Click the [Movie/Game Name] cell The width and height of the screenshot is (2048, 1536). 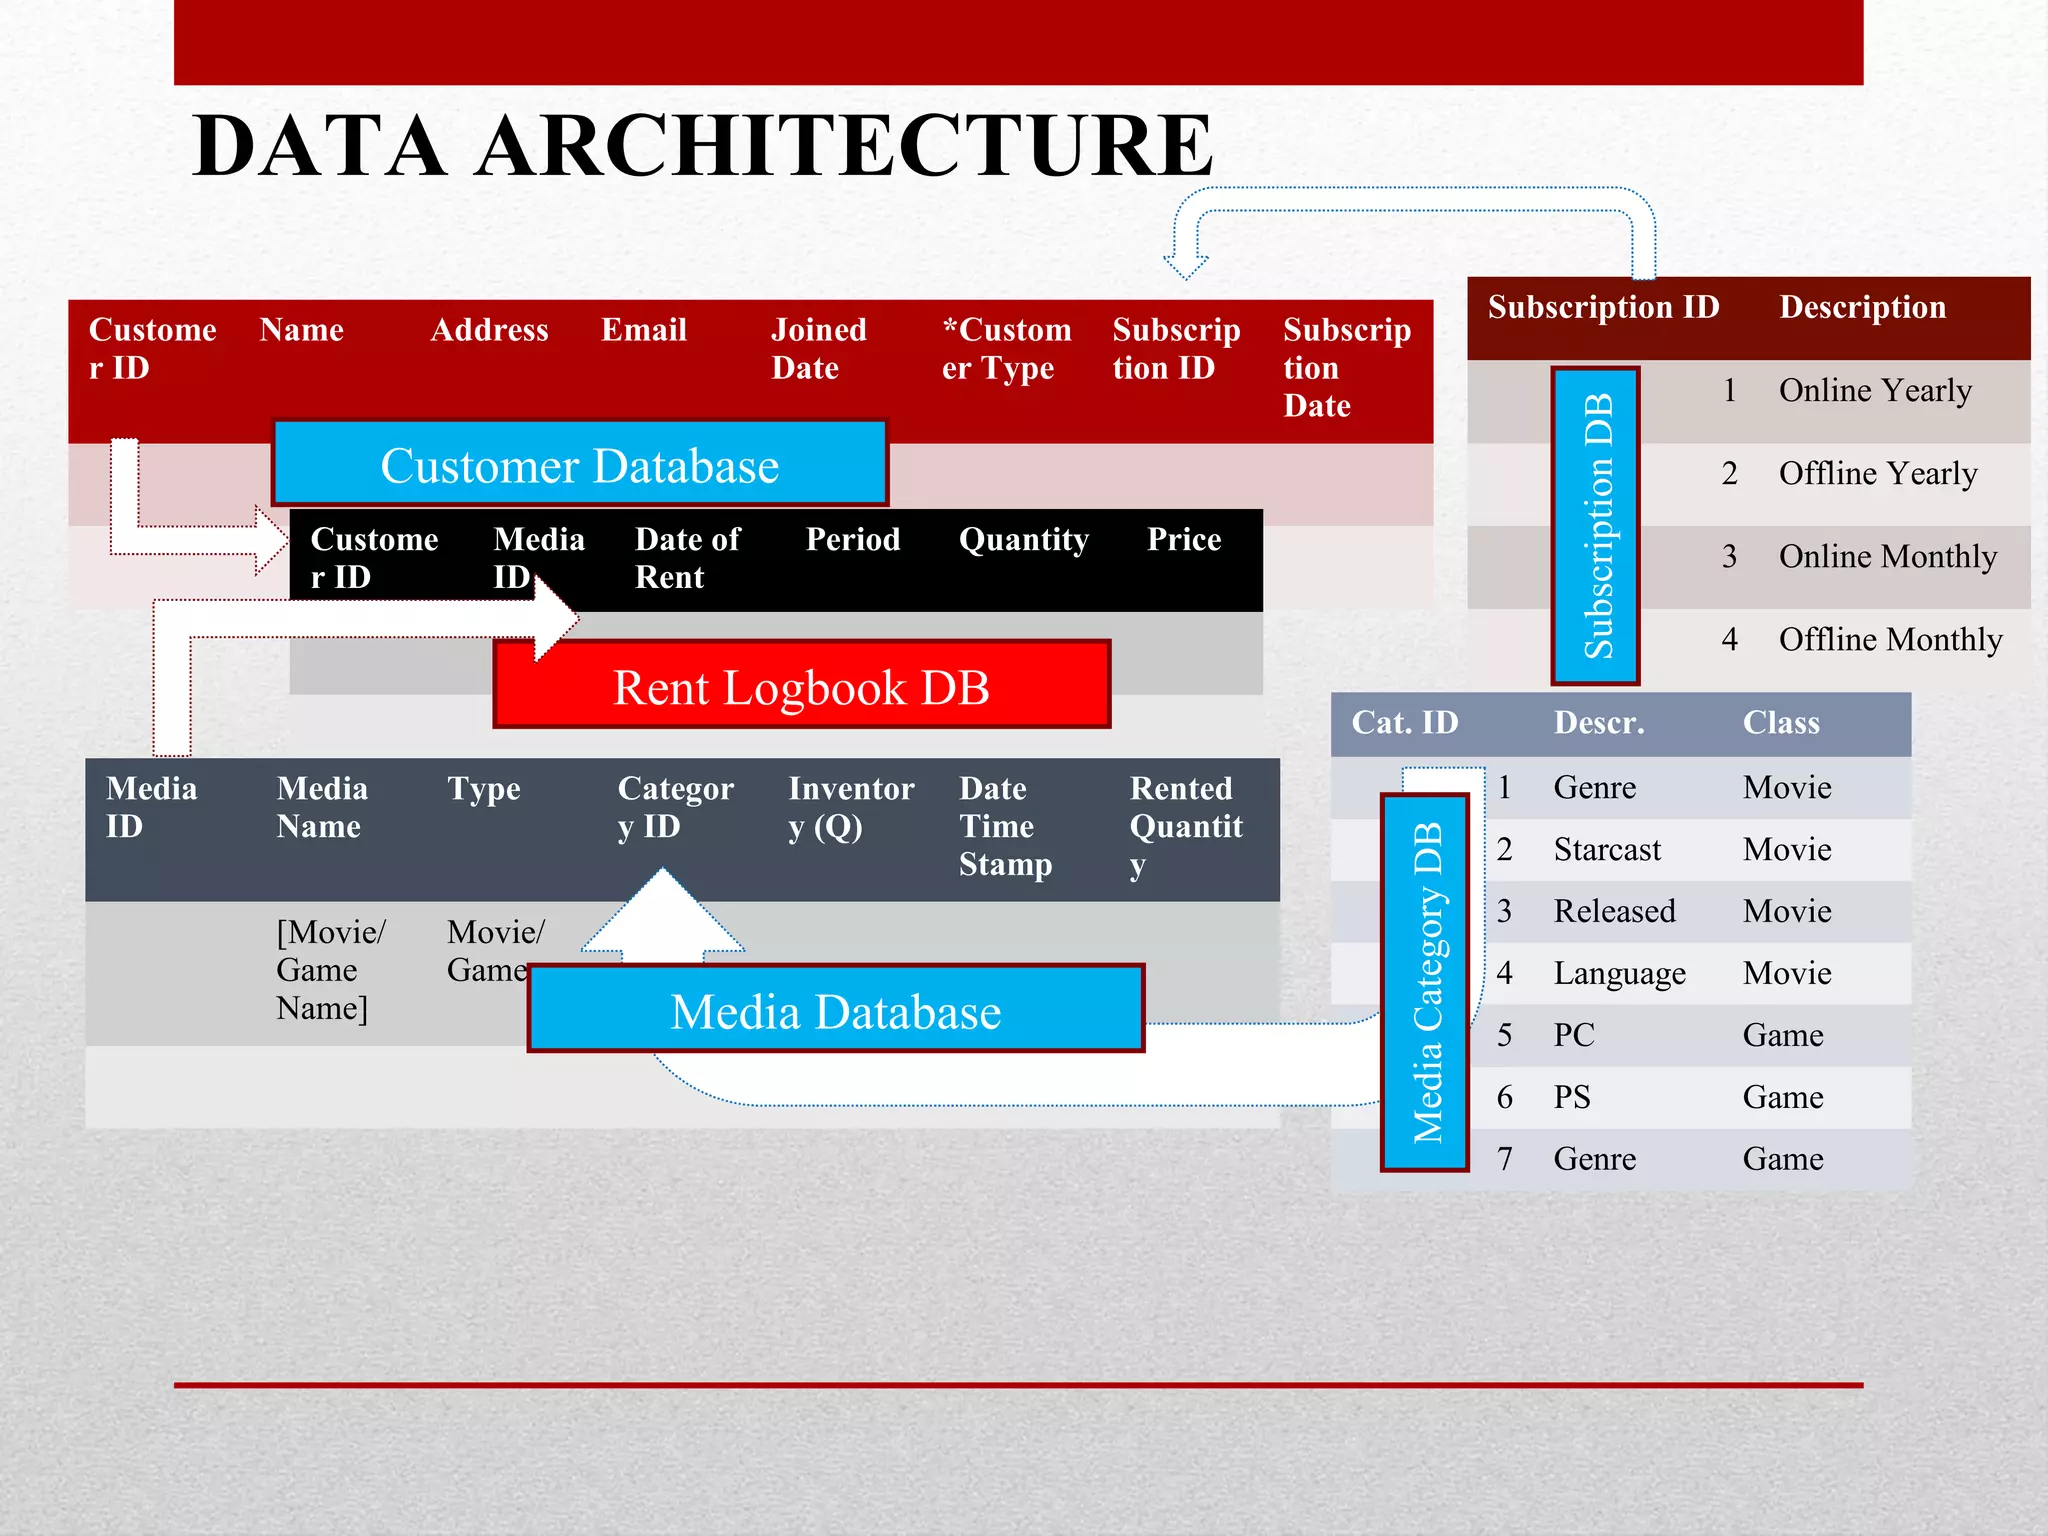point(330,970)
